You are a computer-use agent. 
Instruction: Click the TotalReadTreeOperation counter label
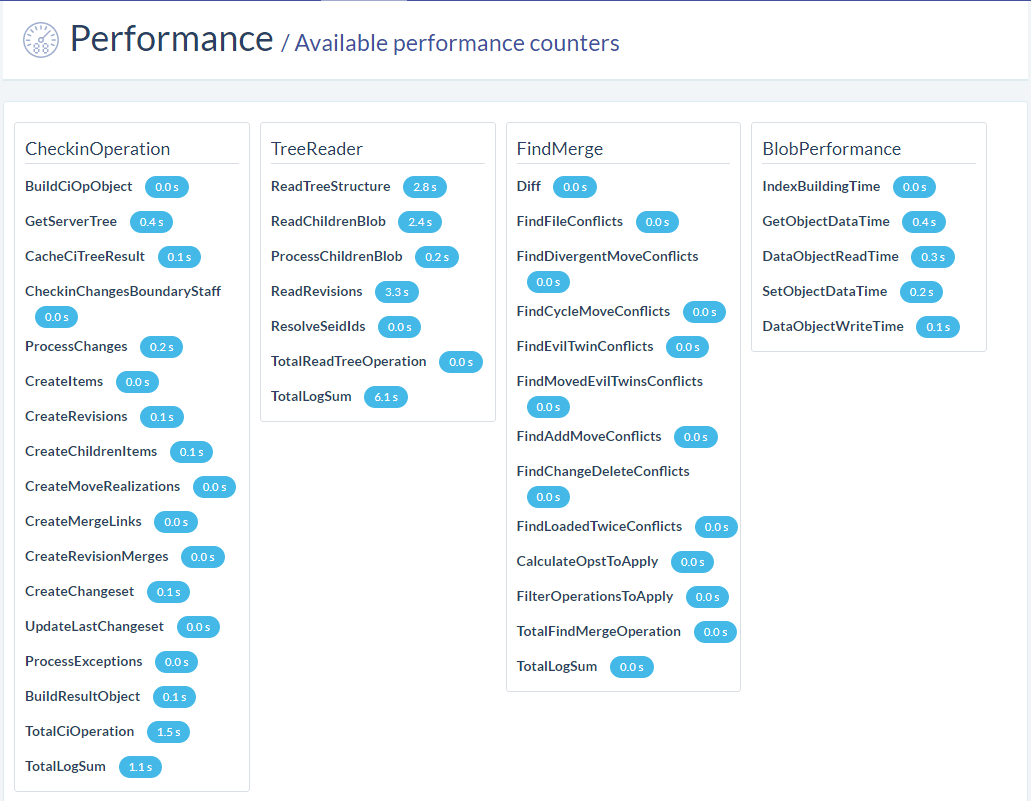348,361
